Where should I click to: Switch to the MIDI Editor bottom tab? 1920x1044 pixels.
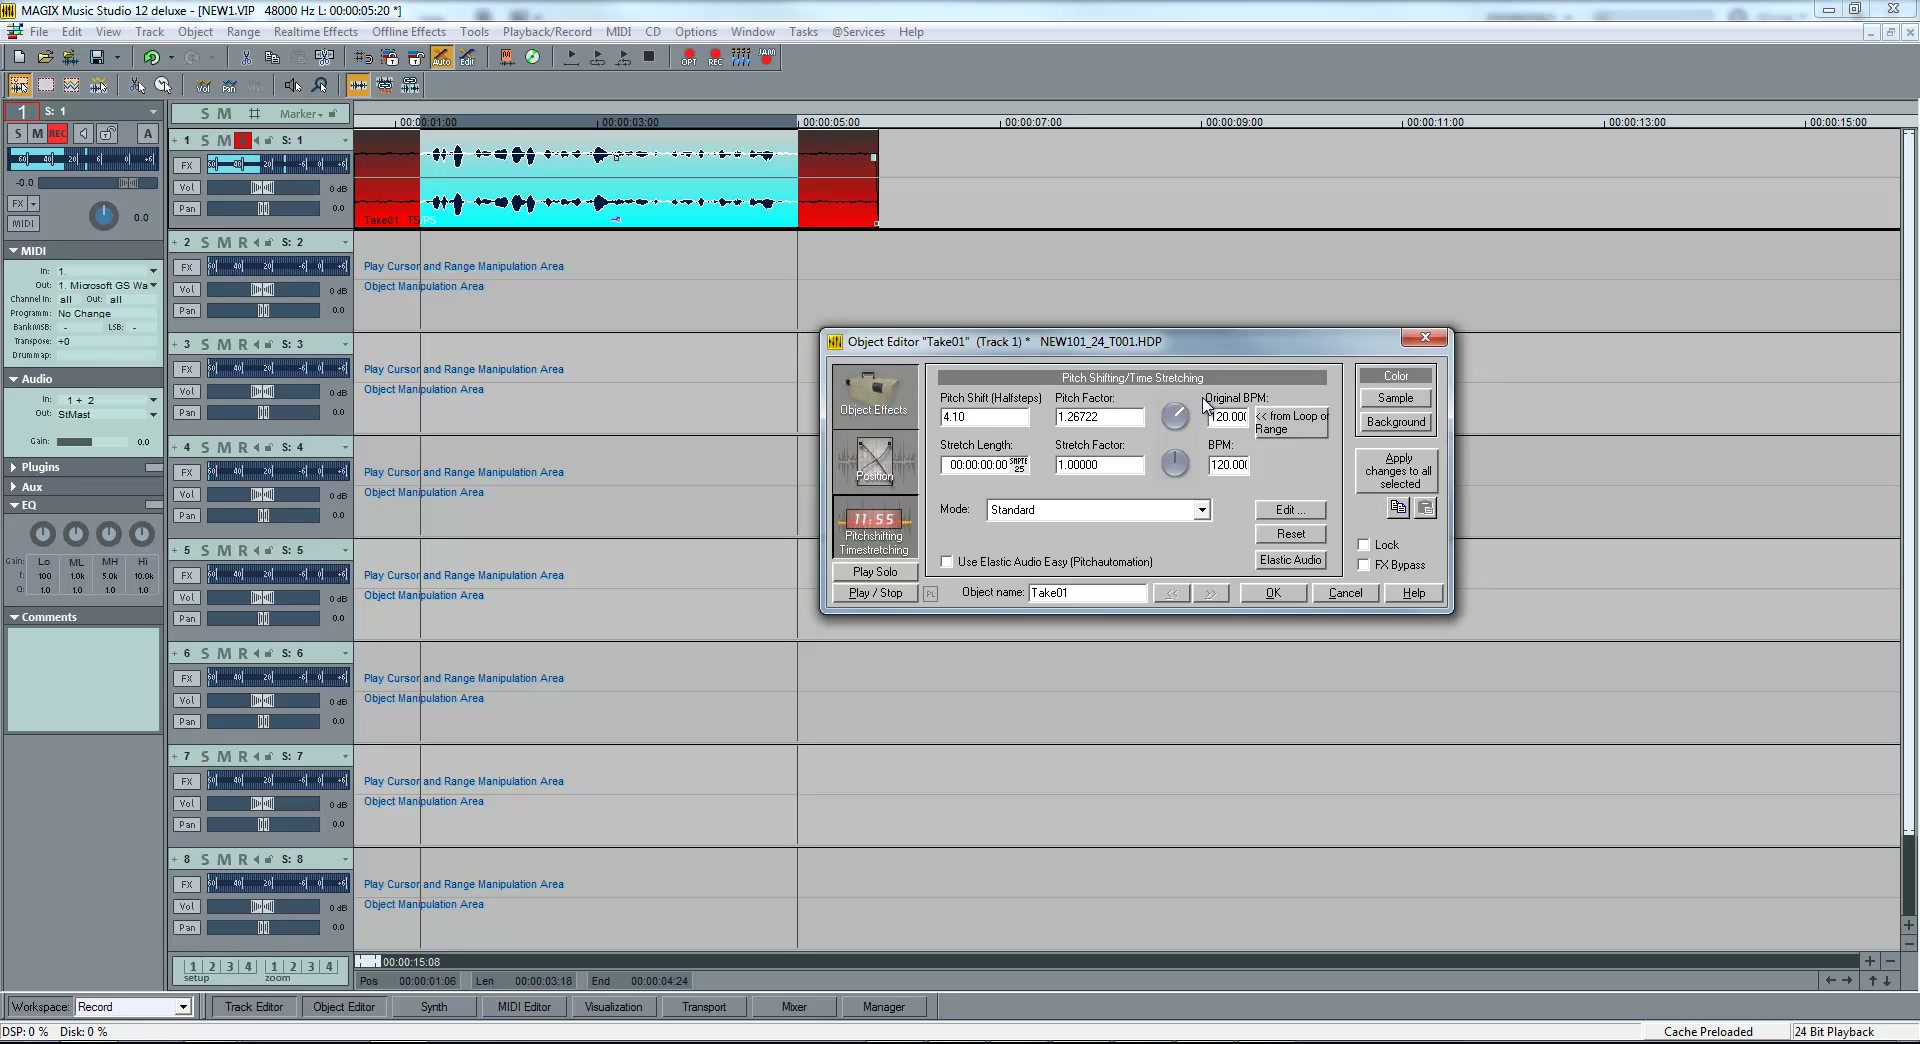coord(524,1007)
